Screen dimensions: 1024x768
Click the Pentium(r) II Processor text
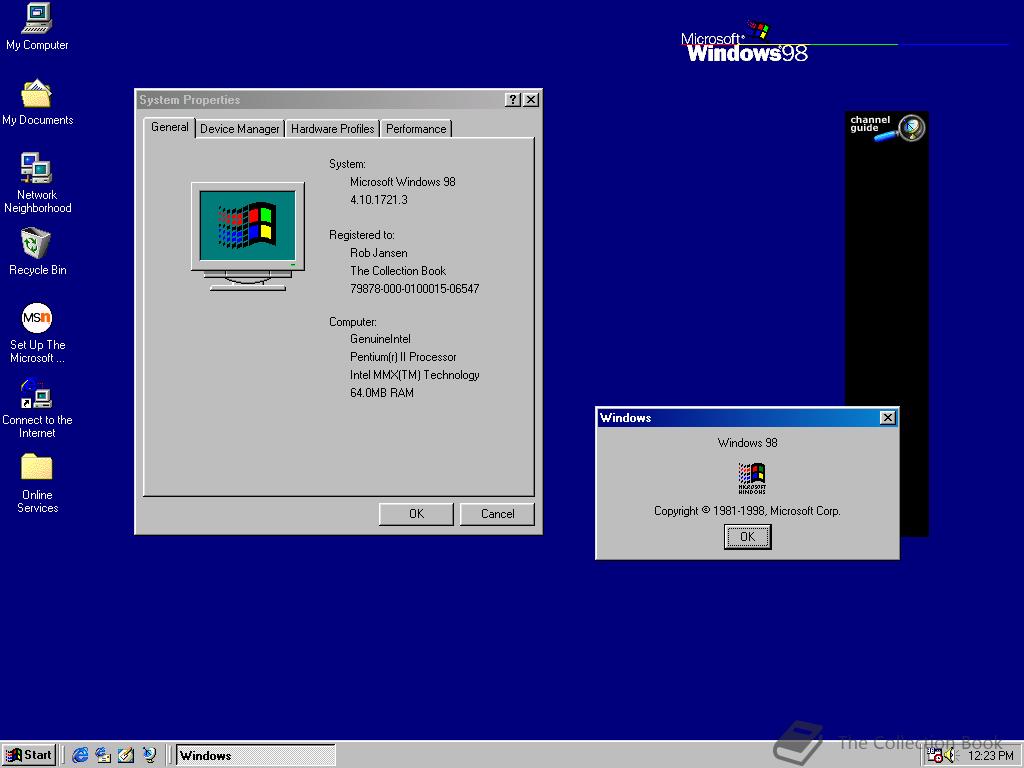tap(403, 357)
